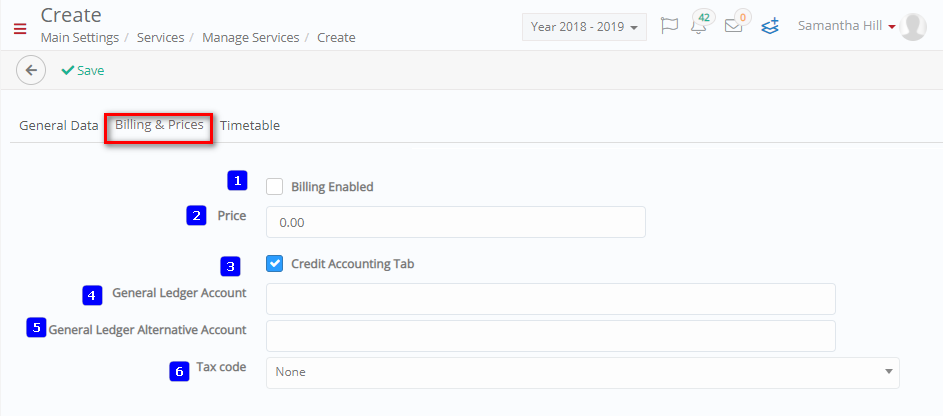
Task: Expand the Tax code dropdown
Action: (582, 373)
